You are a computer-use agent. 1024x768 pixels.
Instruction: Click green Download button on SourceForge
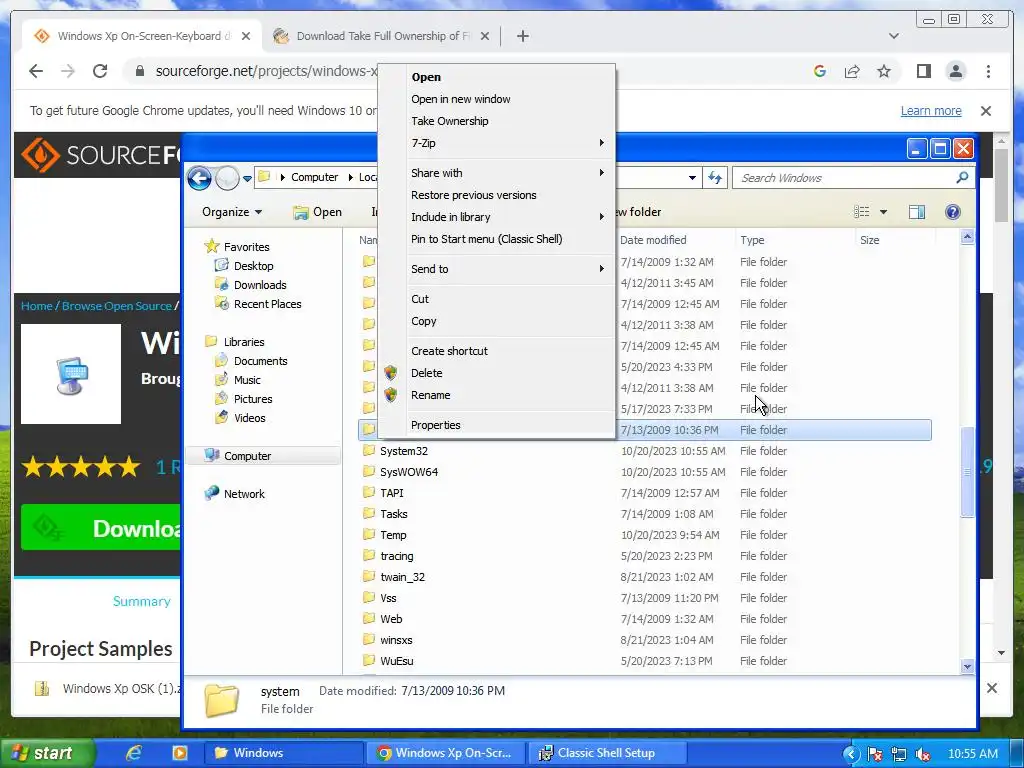coord(101,528)
